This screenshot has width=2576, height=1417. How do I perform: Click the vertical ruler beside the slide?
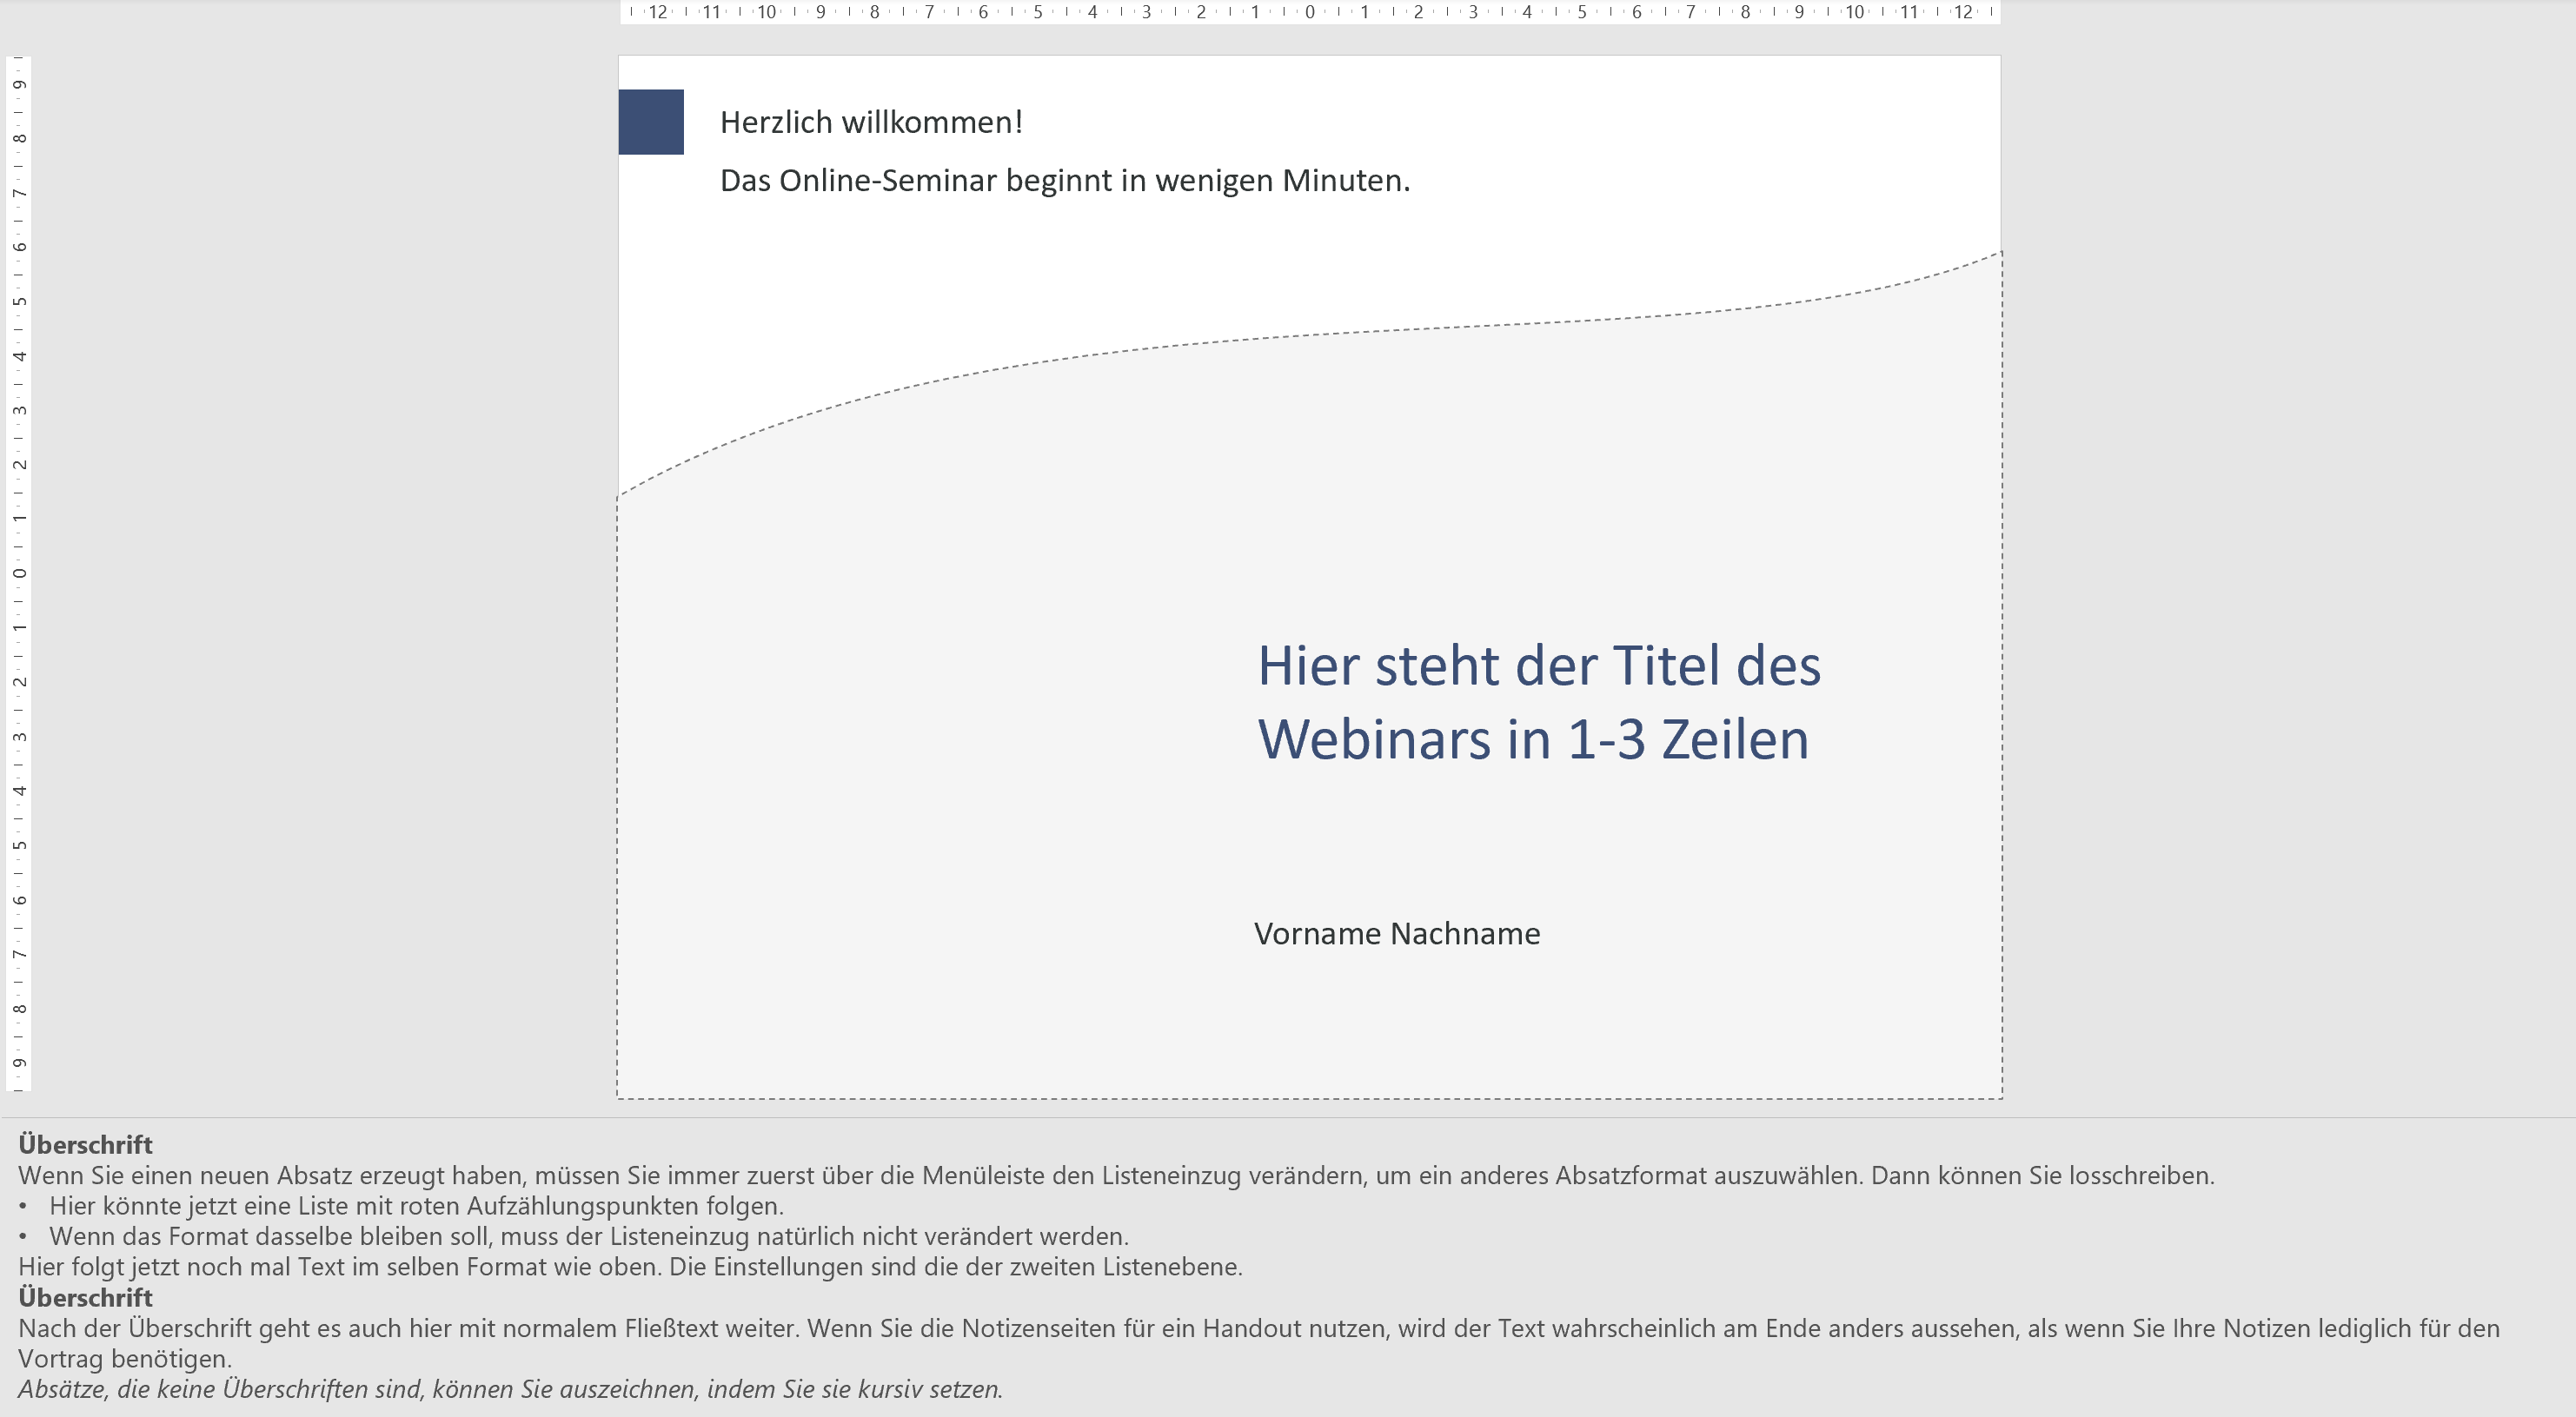coord(18,574)
